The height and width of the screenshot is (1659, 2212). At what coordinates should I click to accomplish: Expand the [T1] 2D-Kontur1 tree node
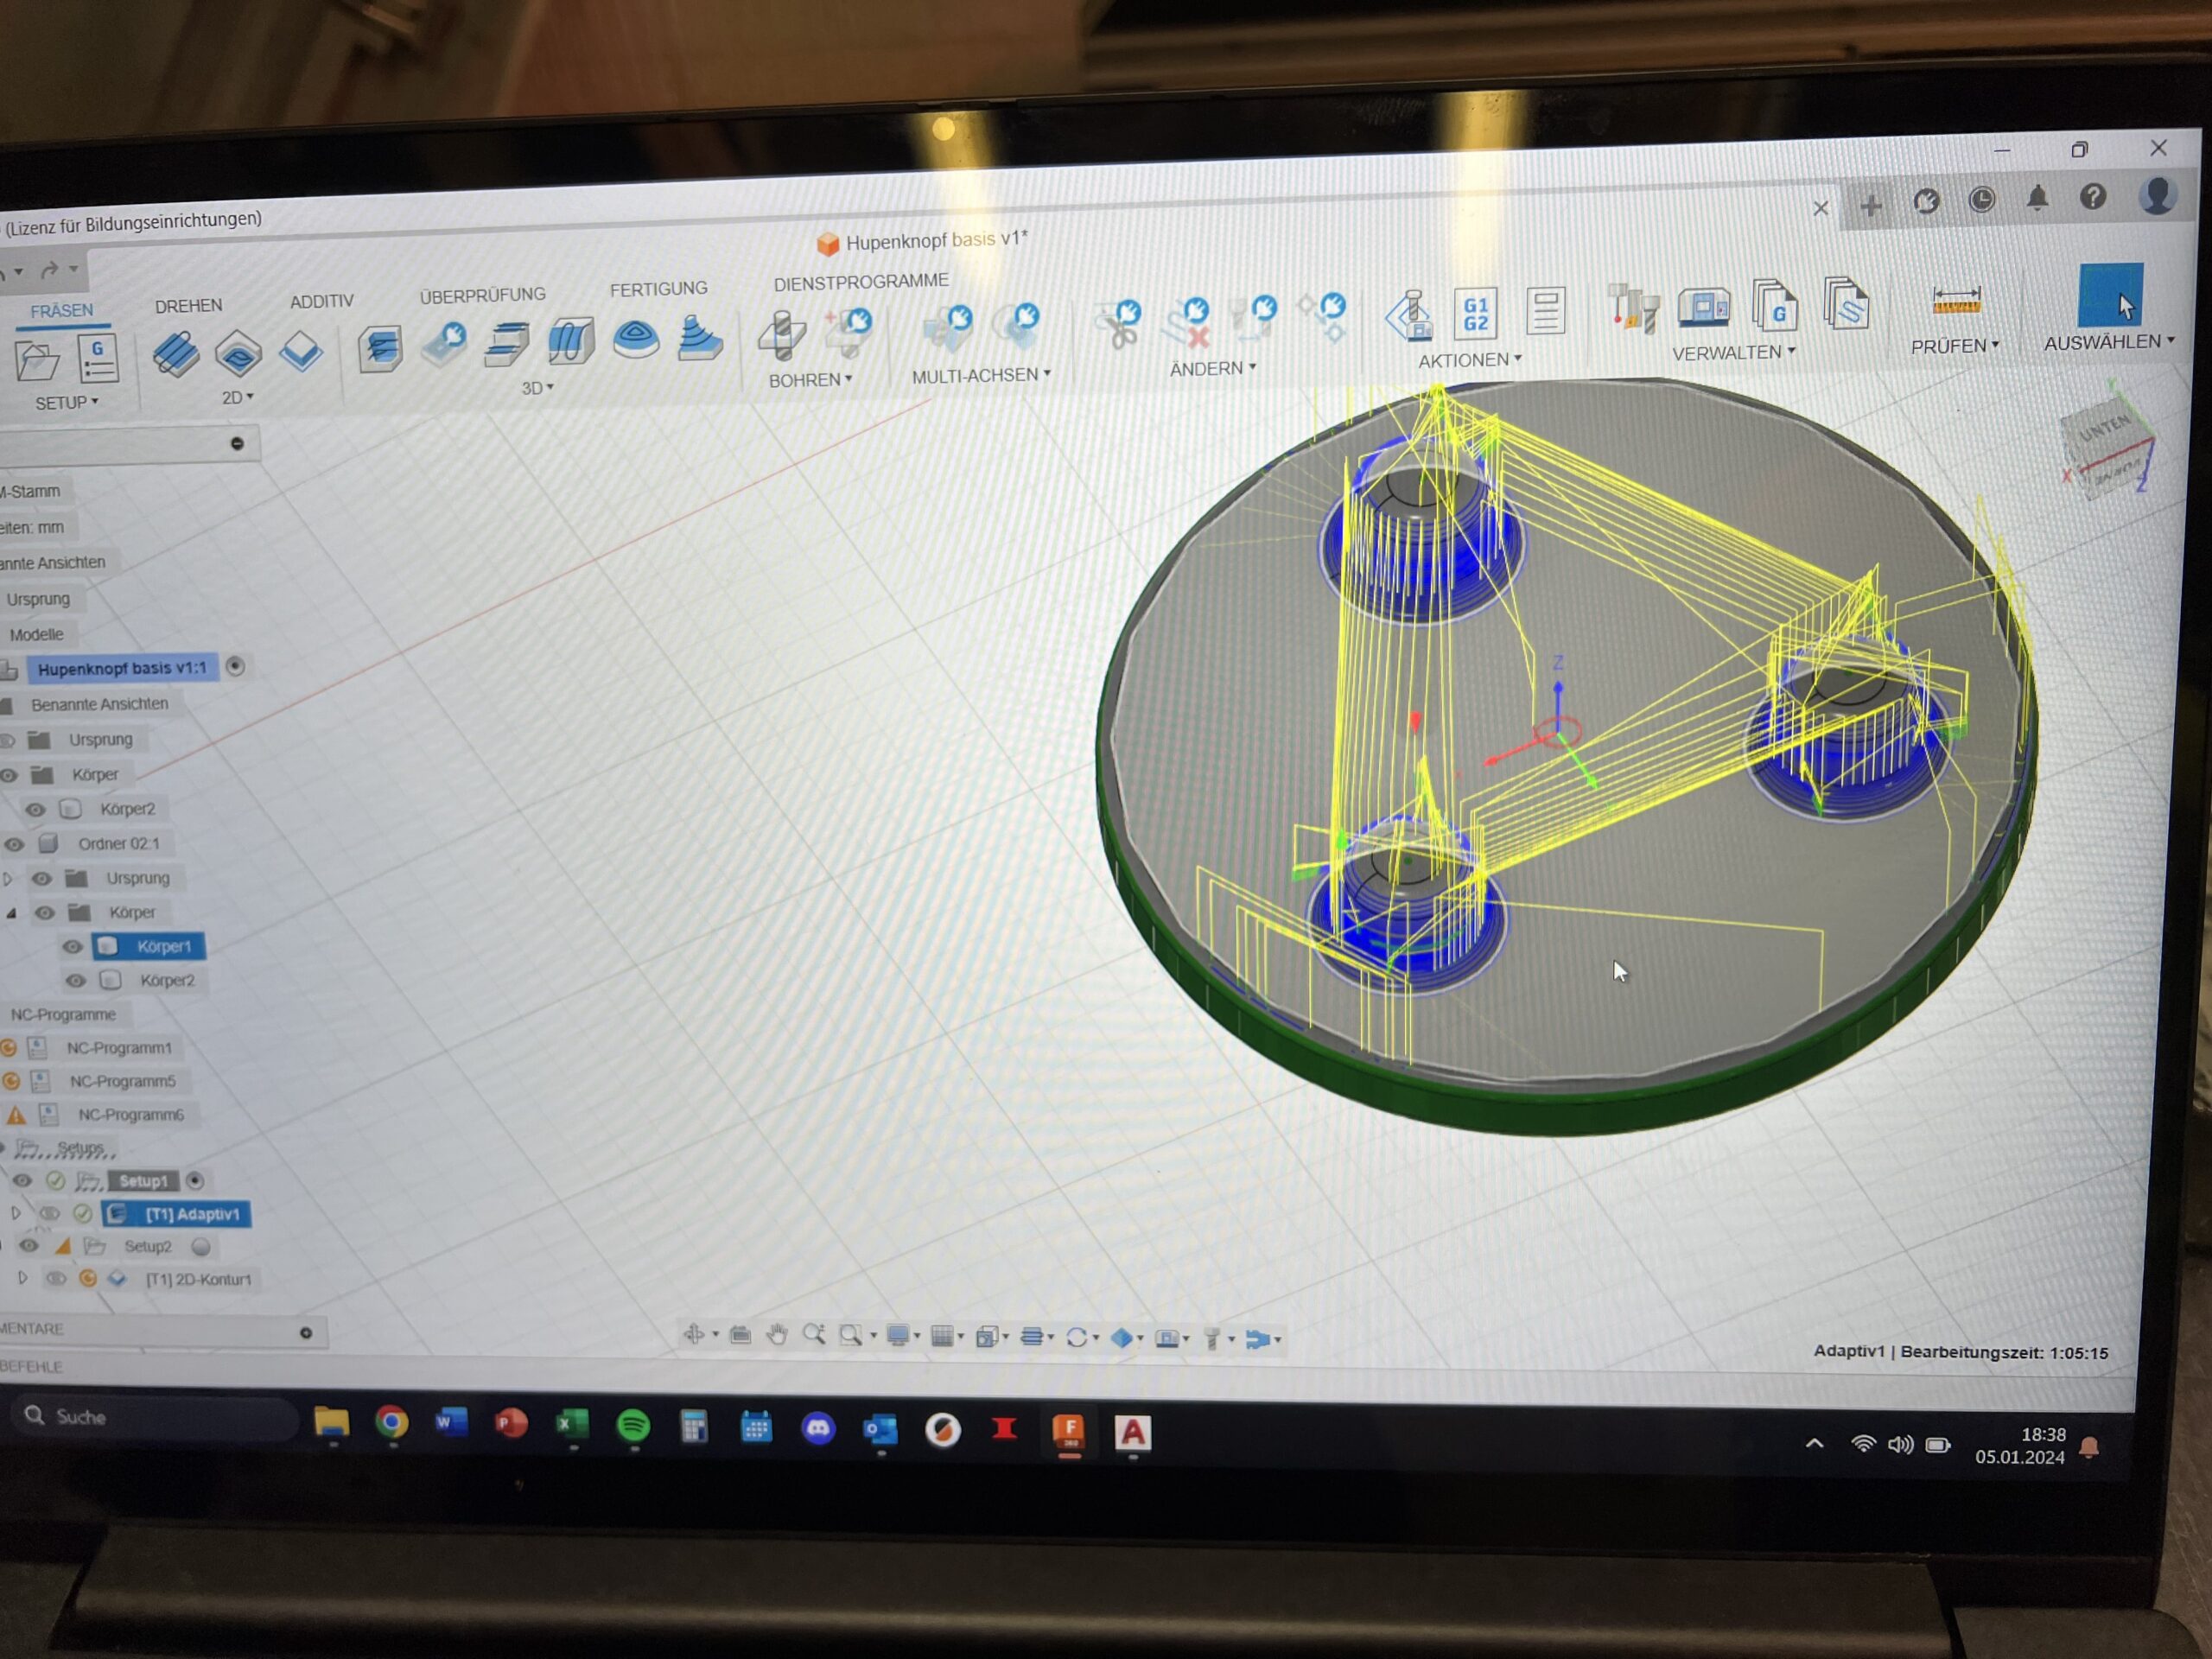(x=22, y=1278)
